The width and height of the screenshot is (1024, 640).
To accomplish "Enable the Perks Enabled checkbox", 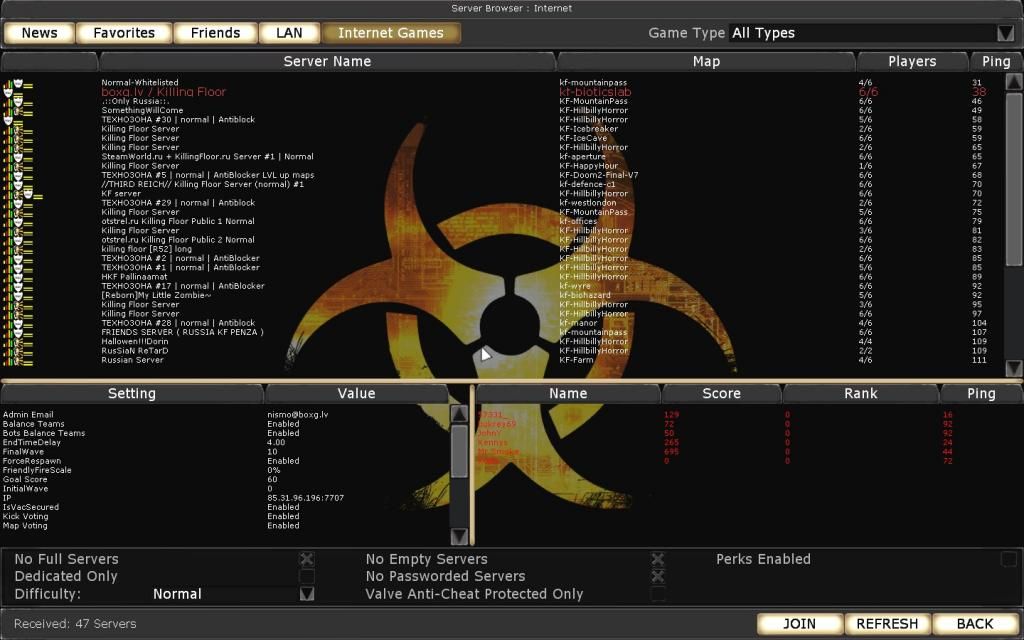I will [x=1009, y=559].
